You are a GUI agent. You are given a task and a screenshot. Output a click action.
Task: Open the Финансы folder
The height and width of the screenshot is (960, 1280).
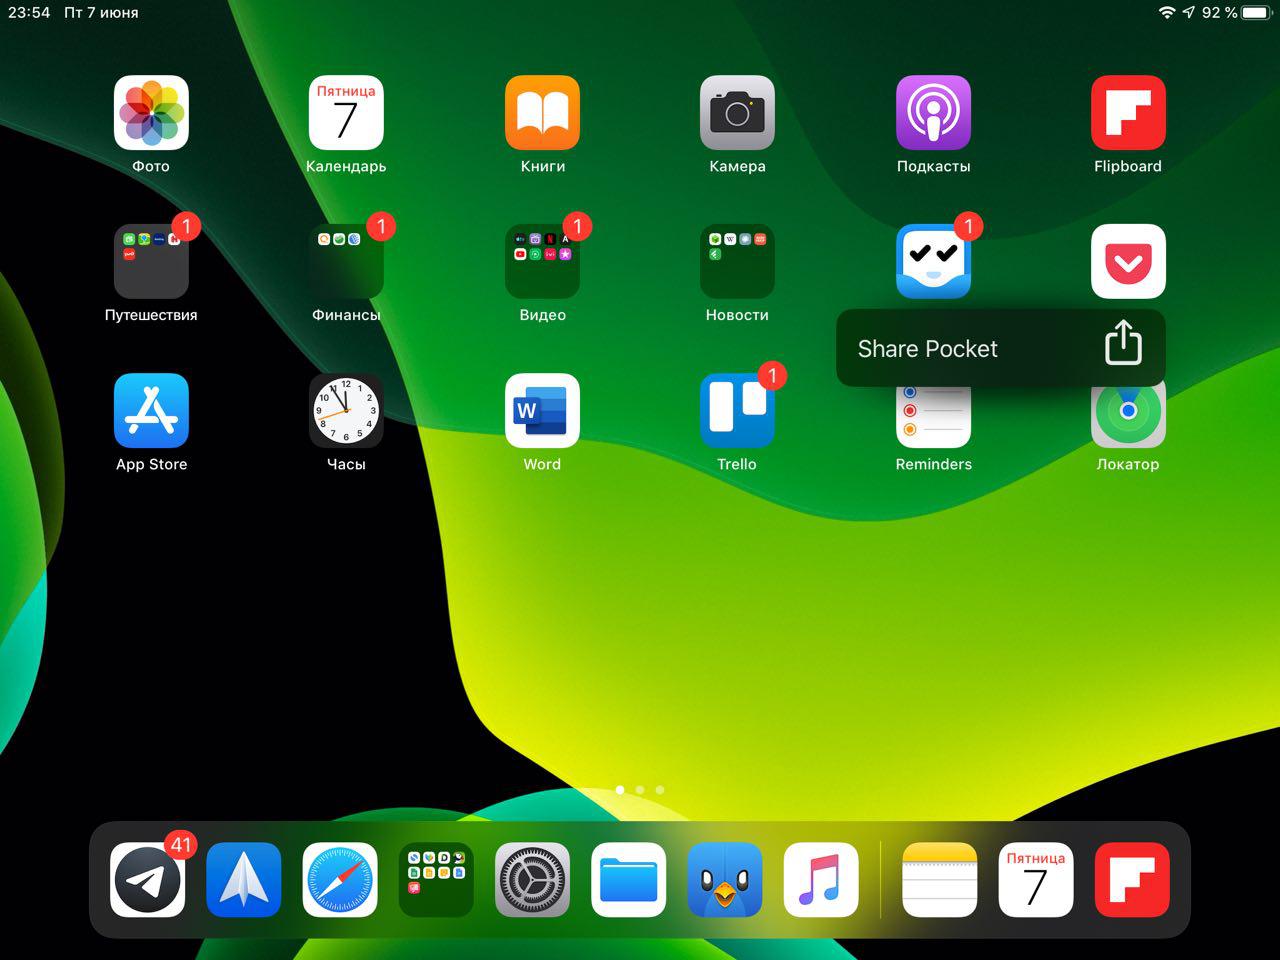tap(346, 261)
